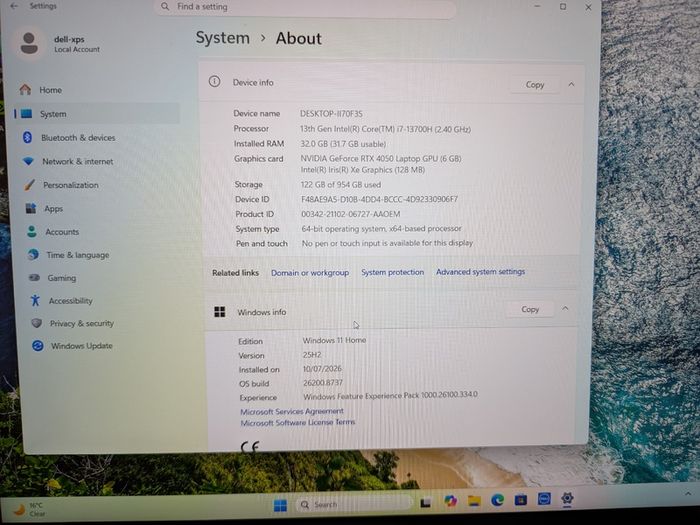Click the Installed on date value
The image size is (700, 525).
[322, 369]
